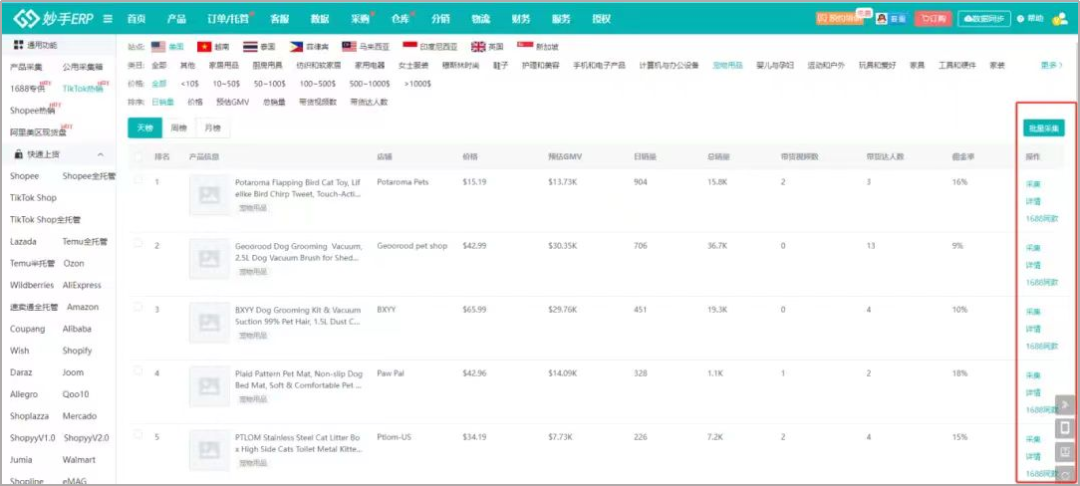
Task: Click 1688同款 link for Geoorood row
Action: pos(1041,282)
